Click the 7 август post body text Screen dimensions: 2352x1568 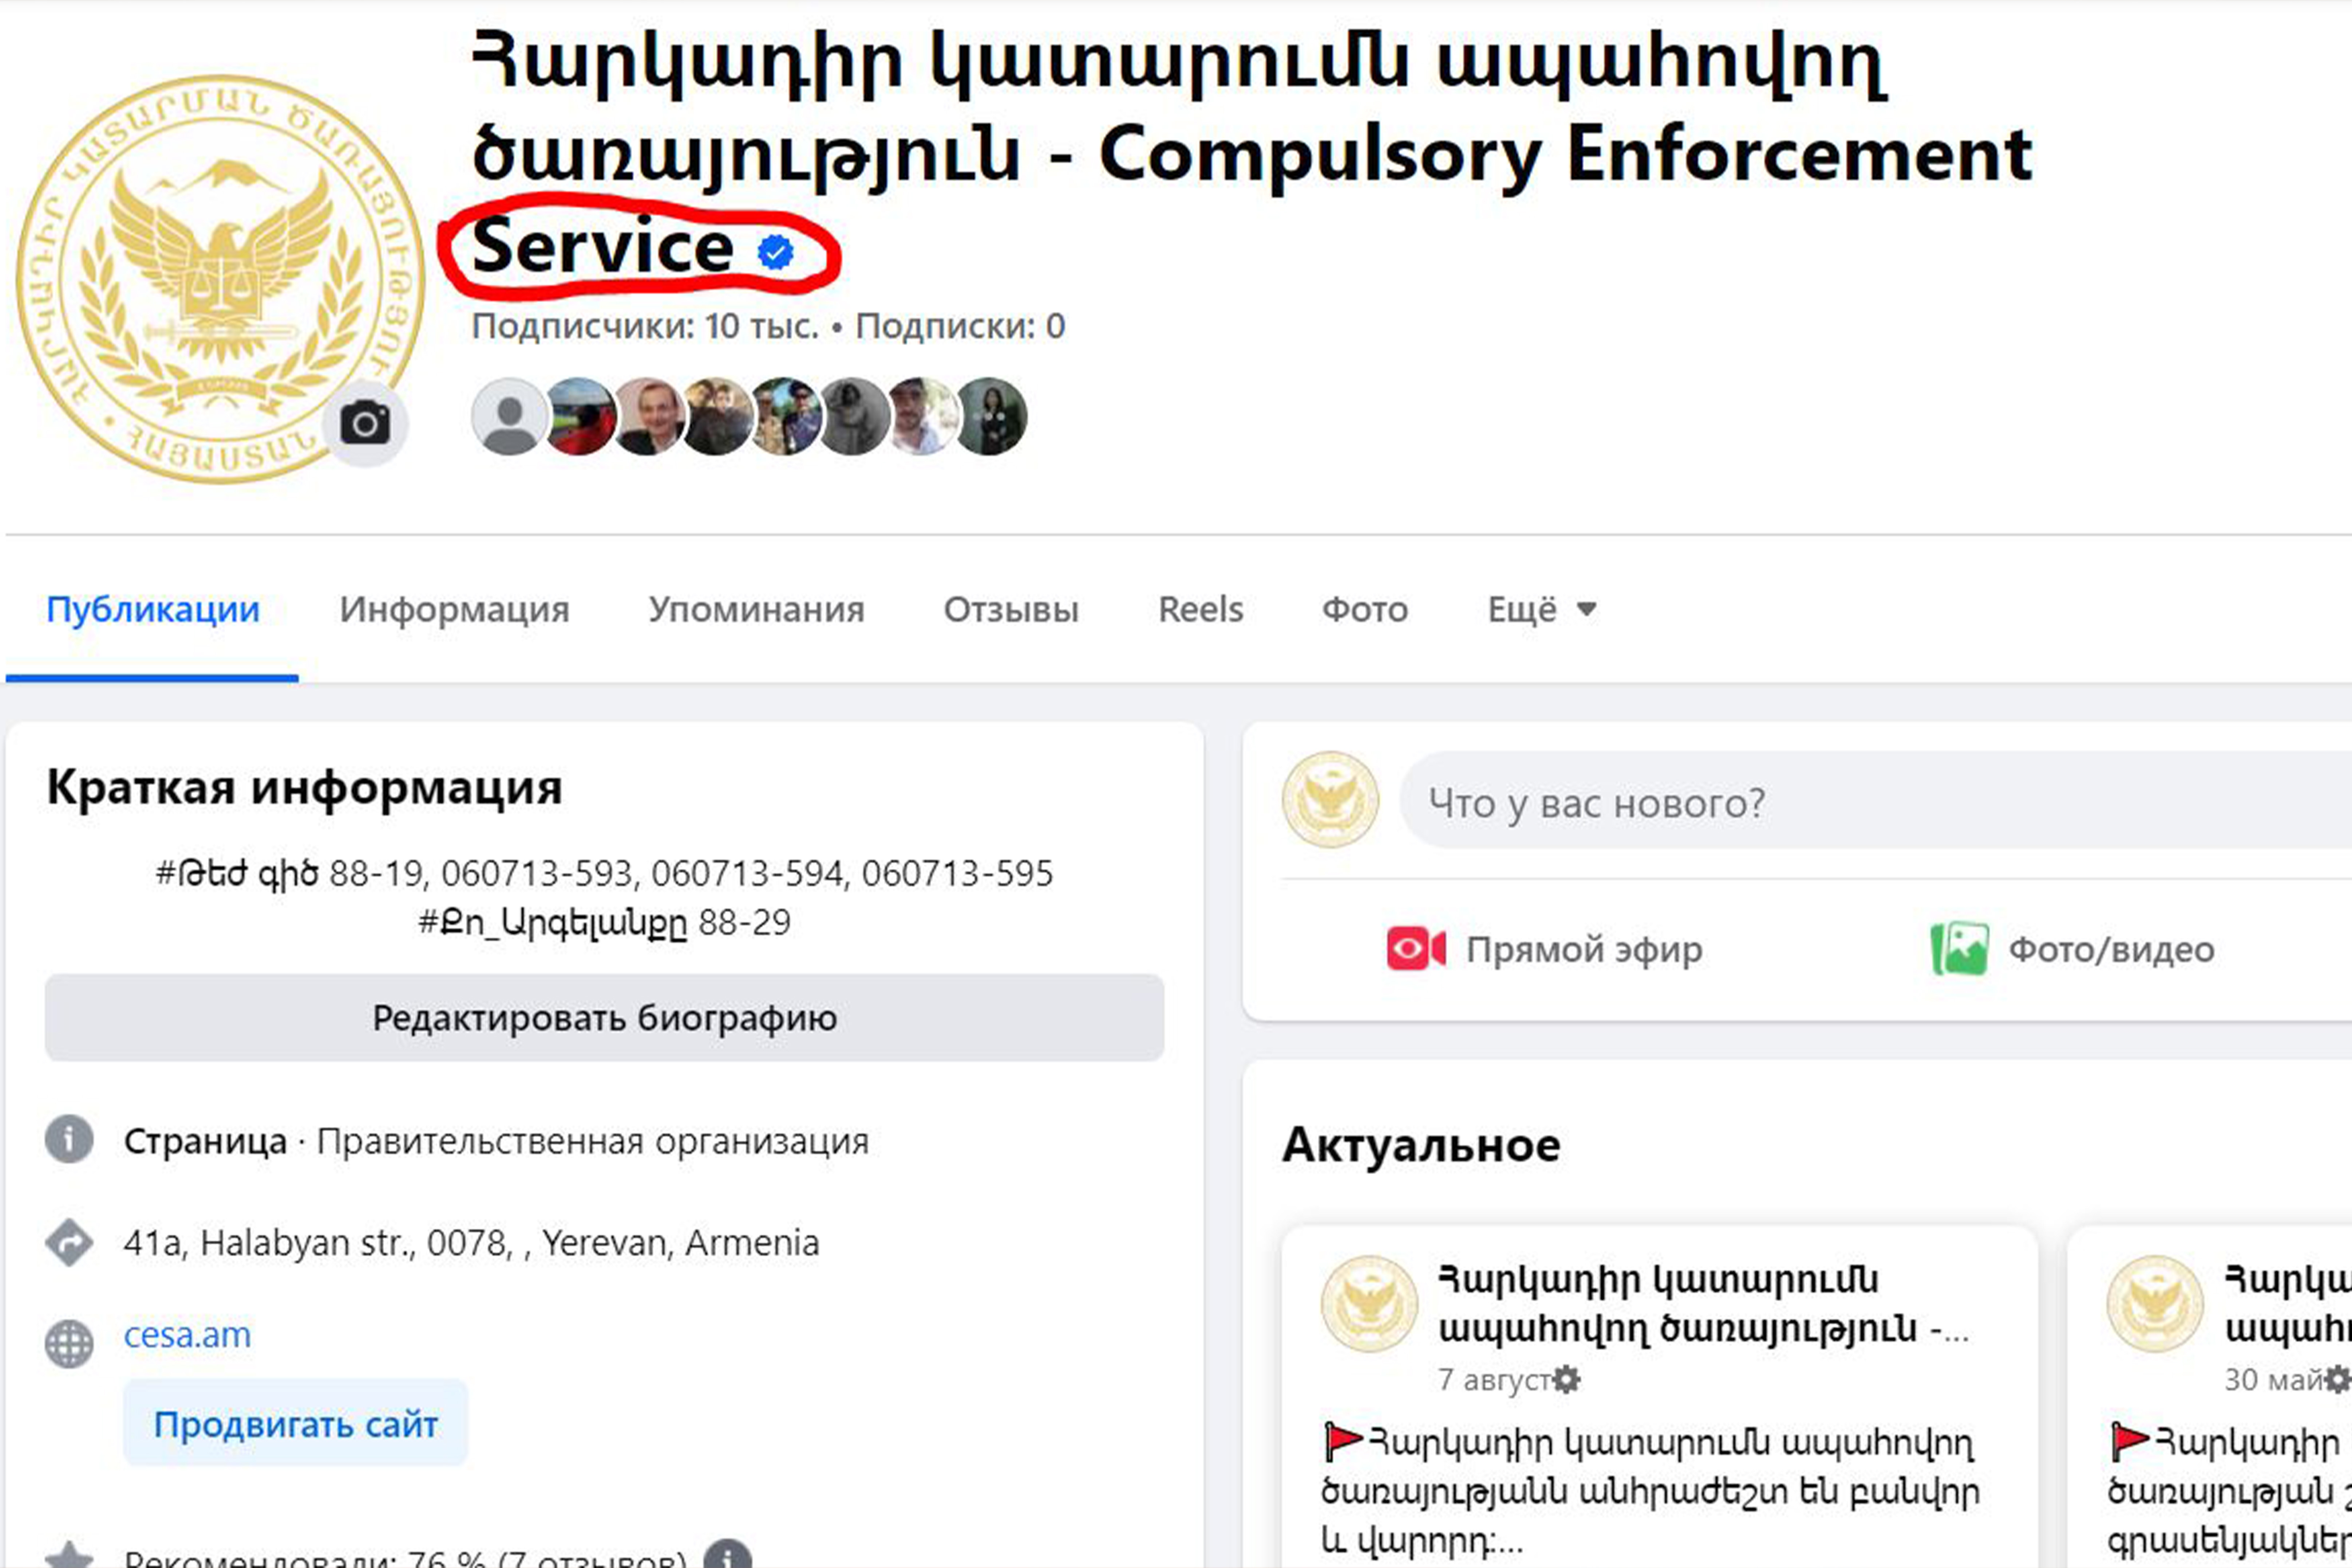(x=1650, y=1491)
